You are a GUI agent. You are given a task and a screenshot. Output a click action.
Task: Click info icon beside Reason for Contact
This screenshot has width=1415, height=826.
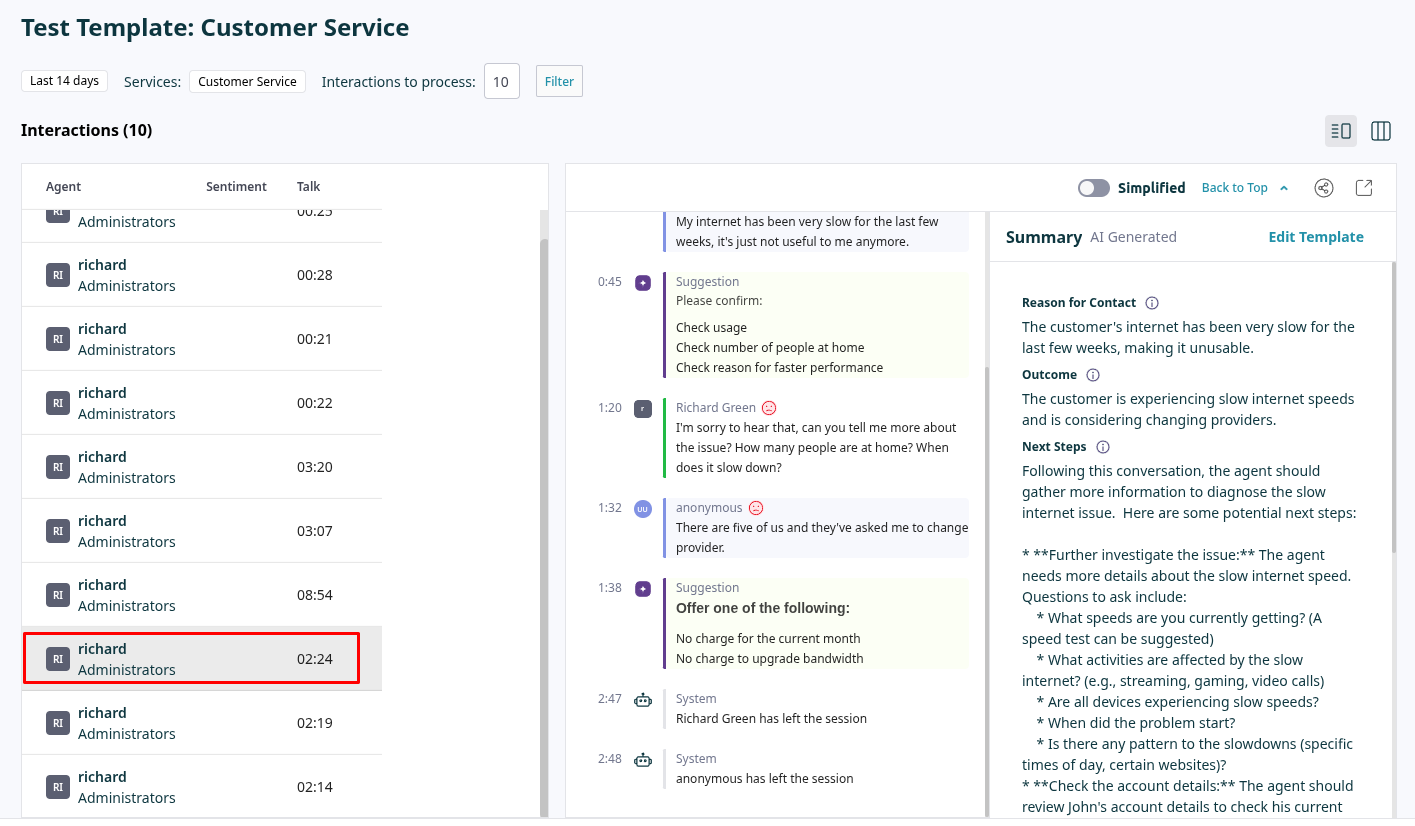[1152, 303]
